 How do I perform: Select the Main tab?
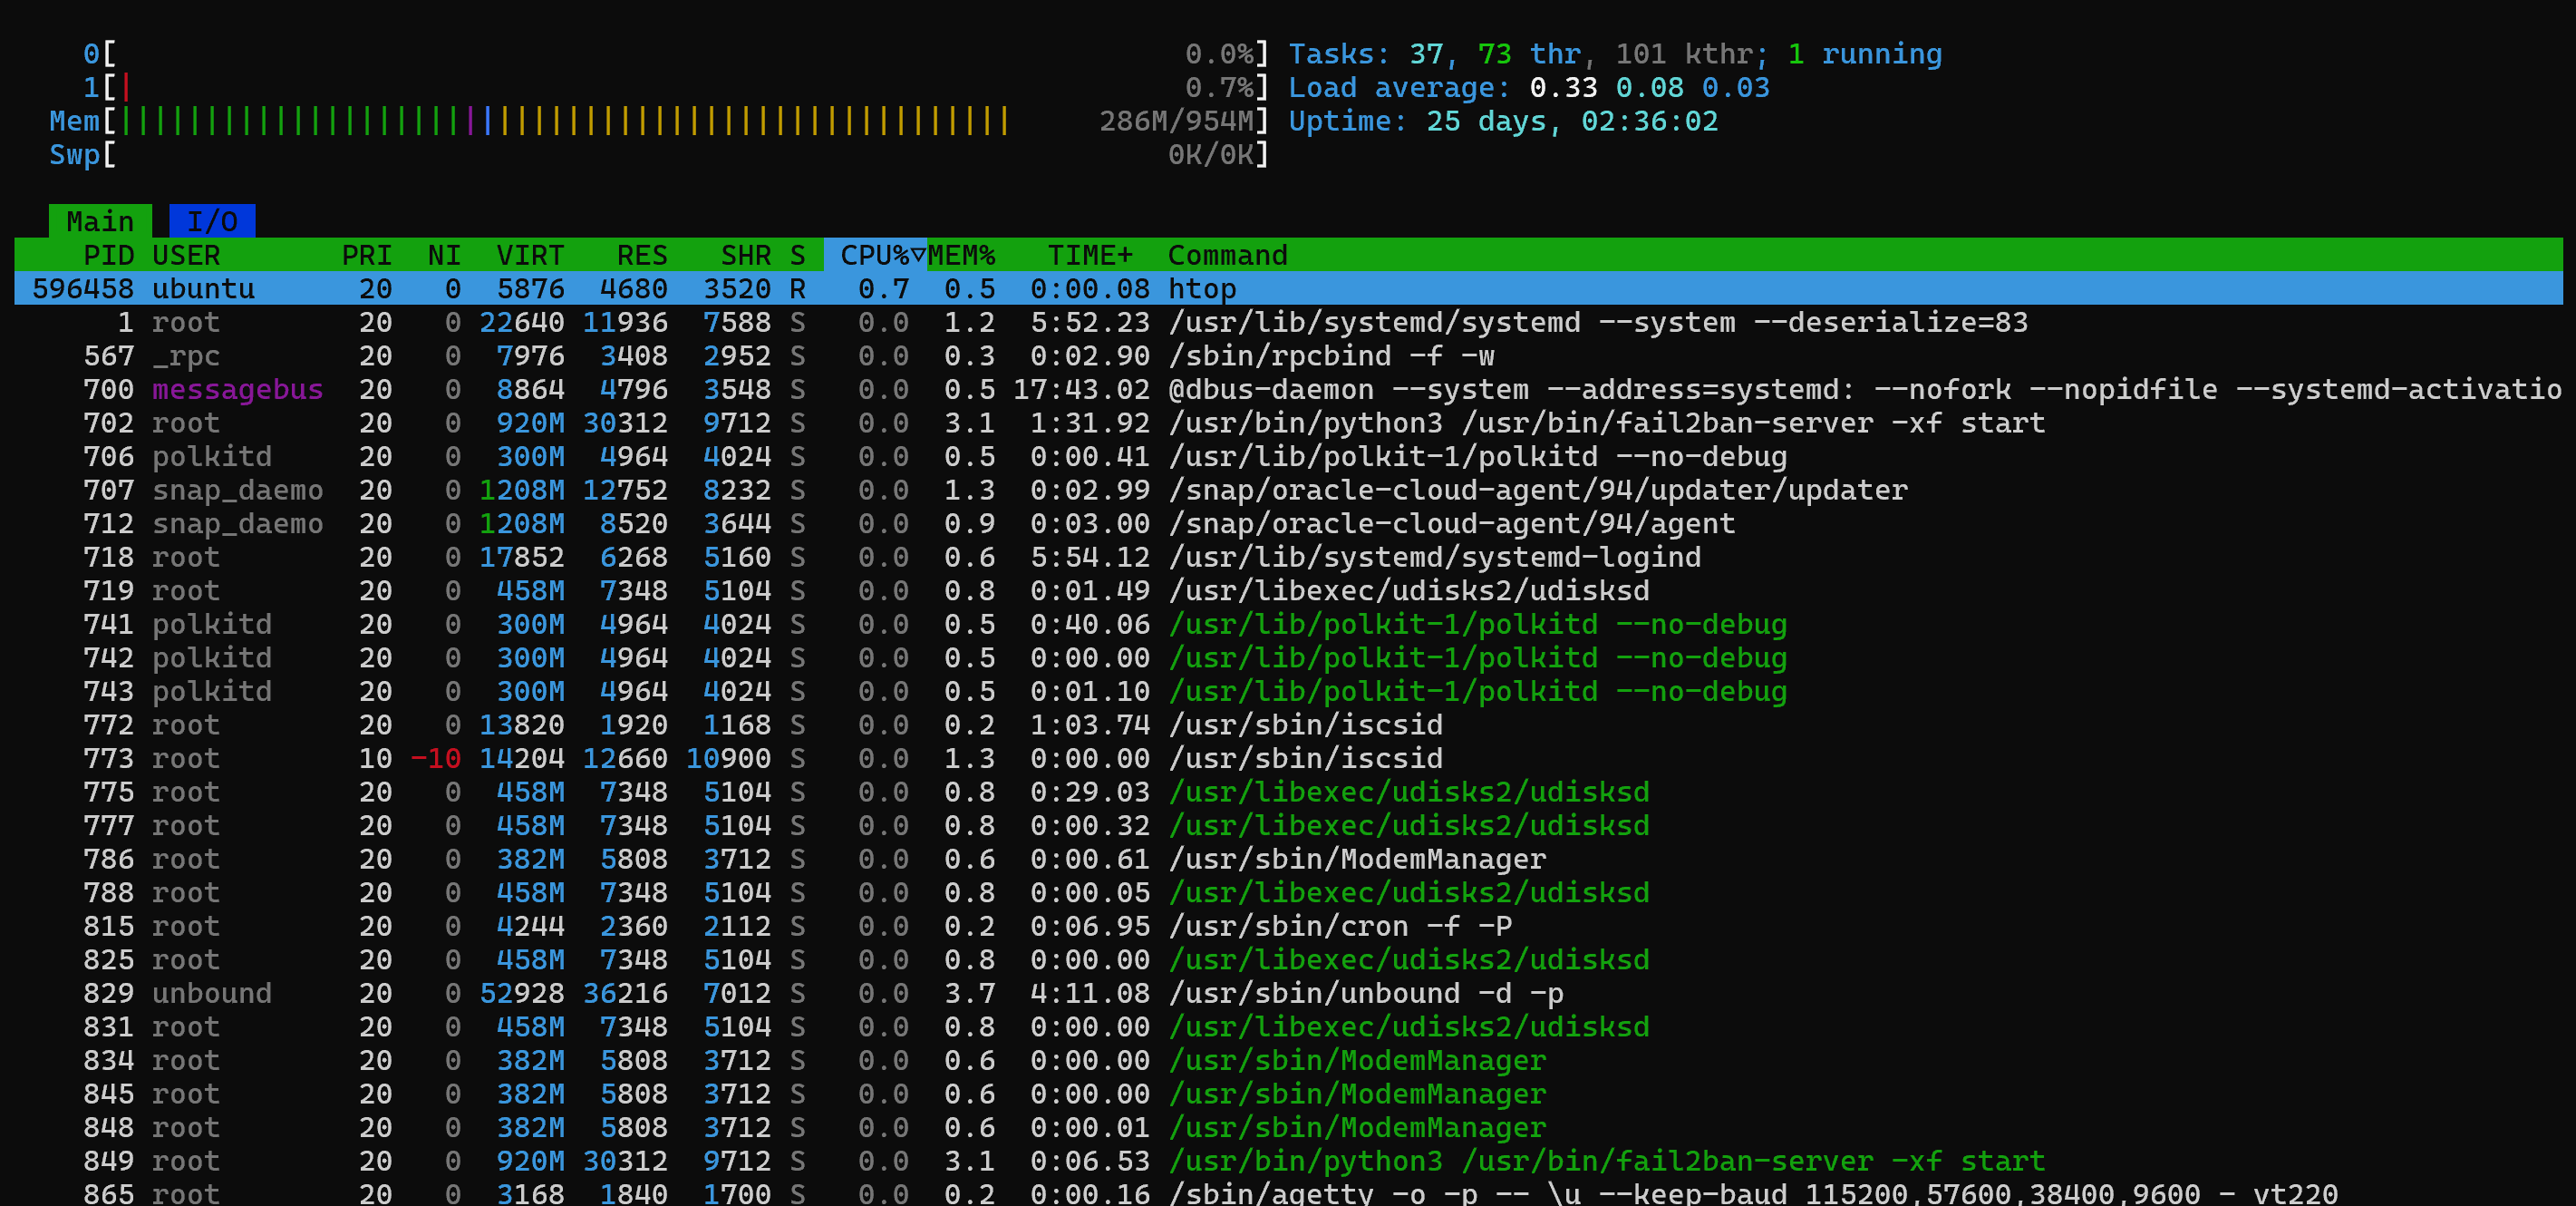coord(100,221)
